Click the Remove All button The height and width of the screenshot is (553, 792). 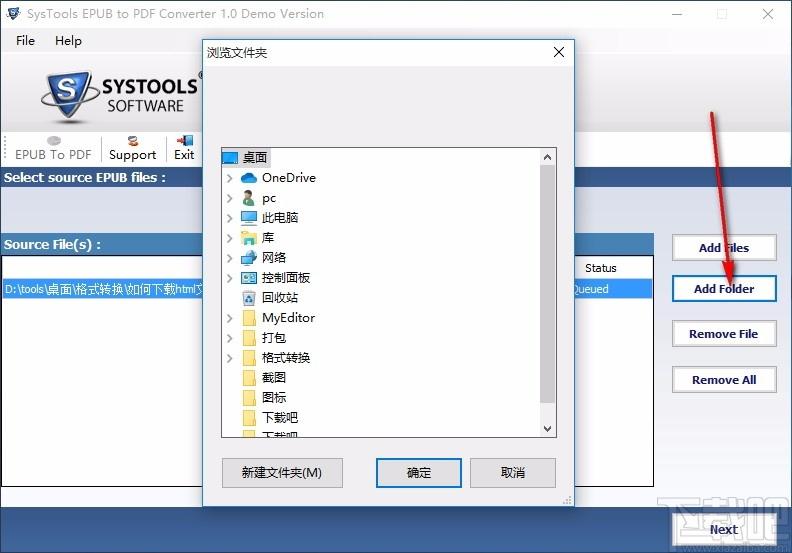point(724,380)
